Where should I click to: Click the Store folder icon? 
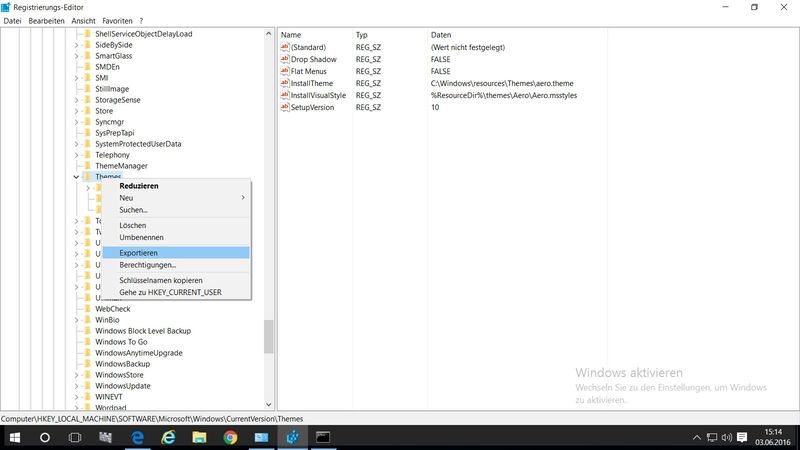[x=87, y=111]
